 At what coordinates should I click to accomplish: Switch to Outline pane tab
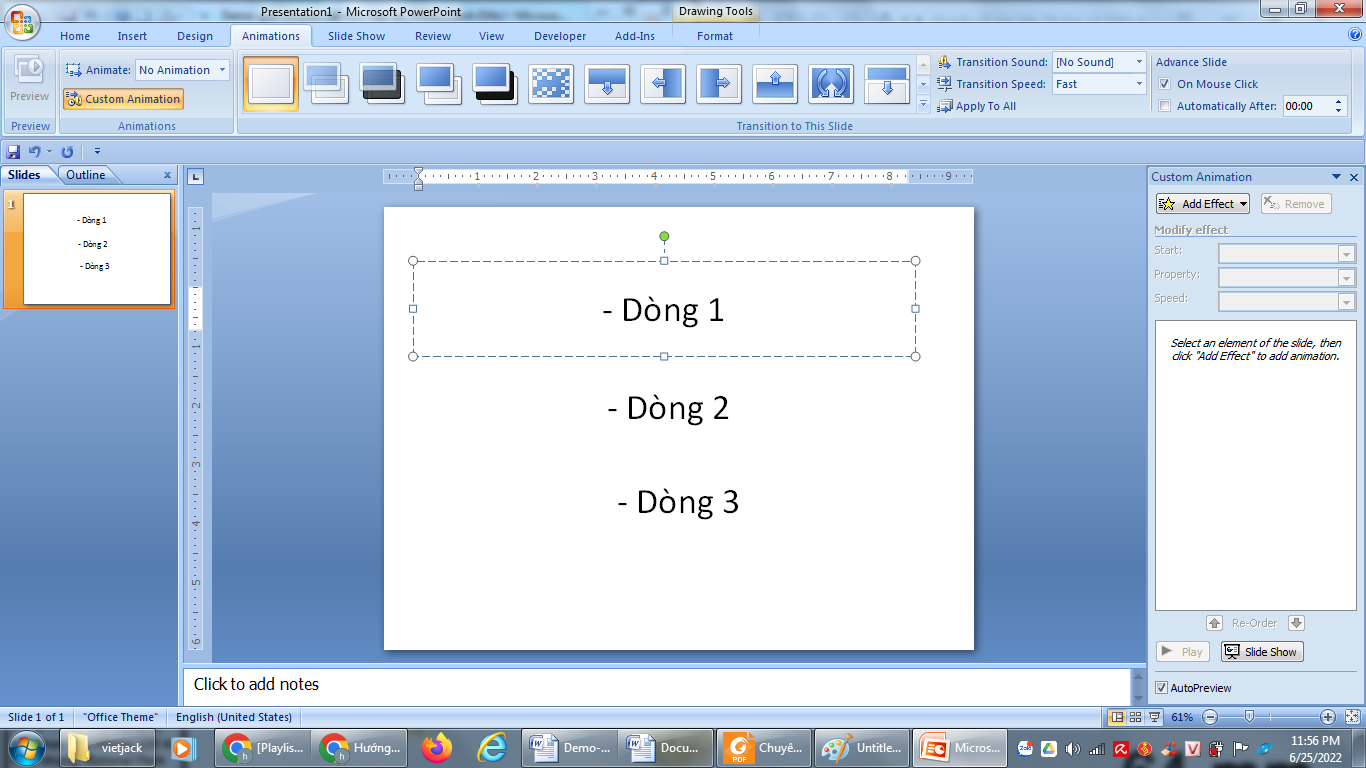point(86,175)
